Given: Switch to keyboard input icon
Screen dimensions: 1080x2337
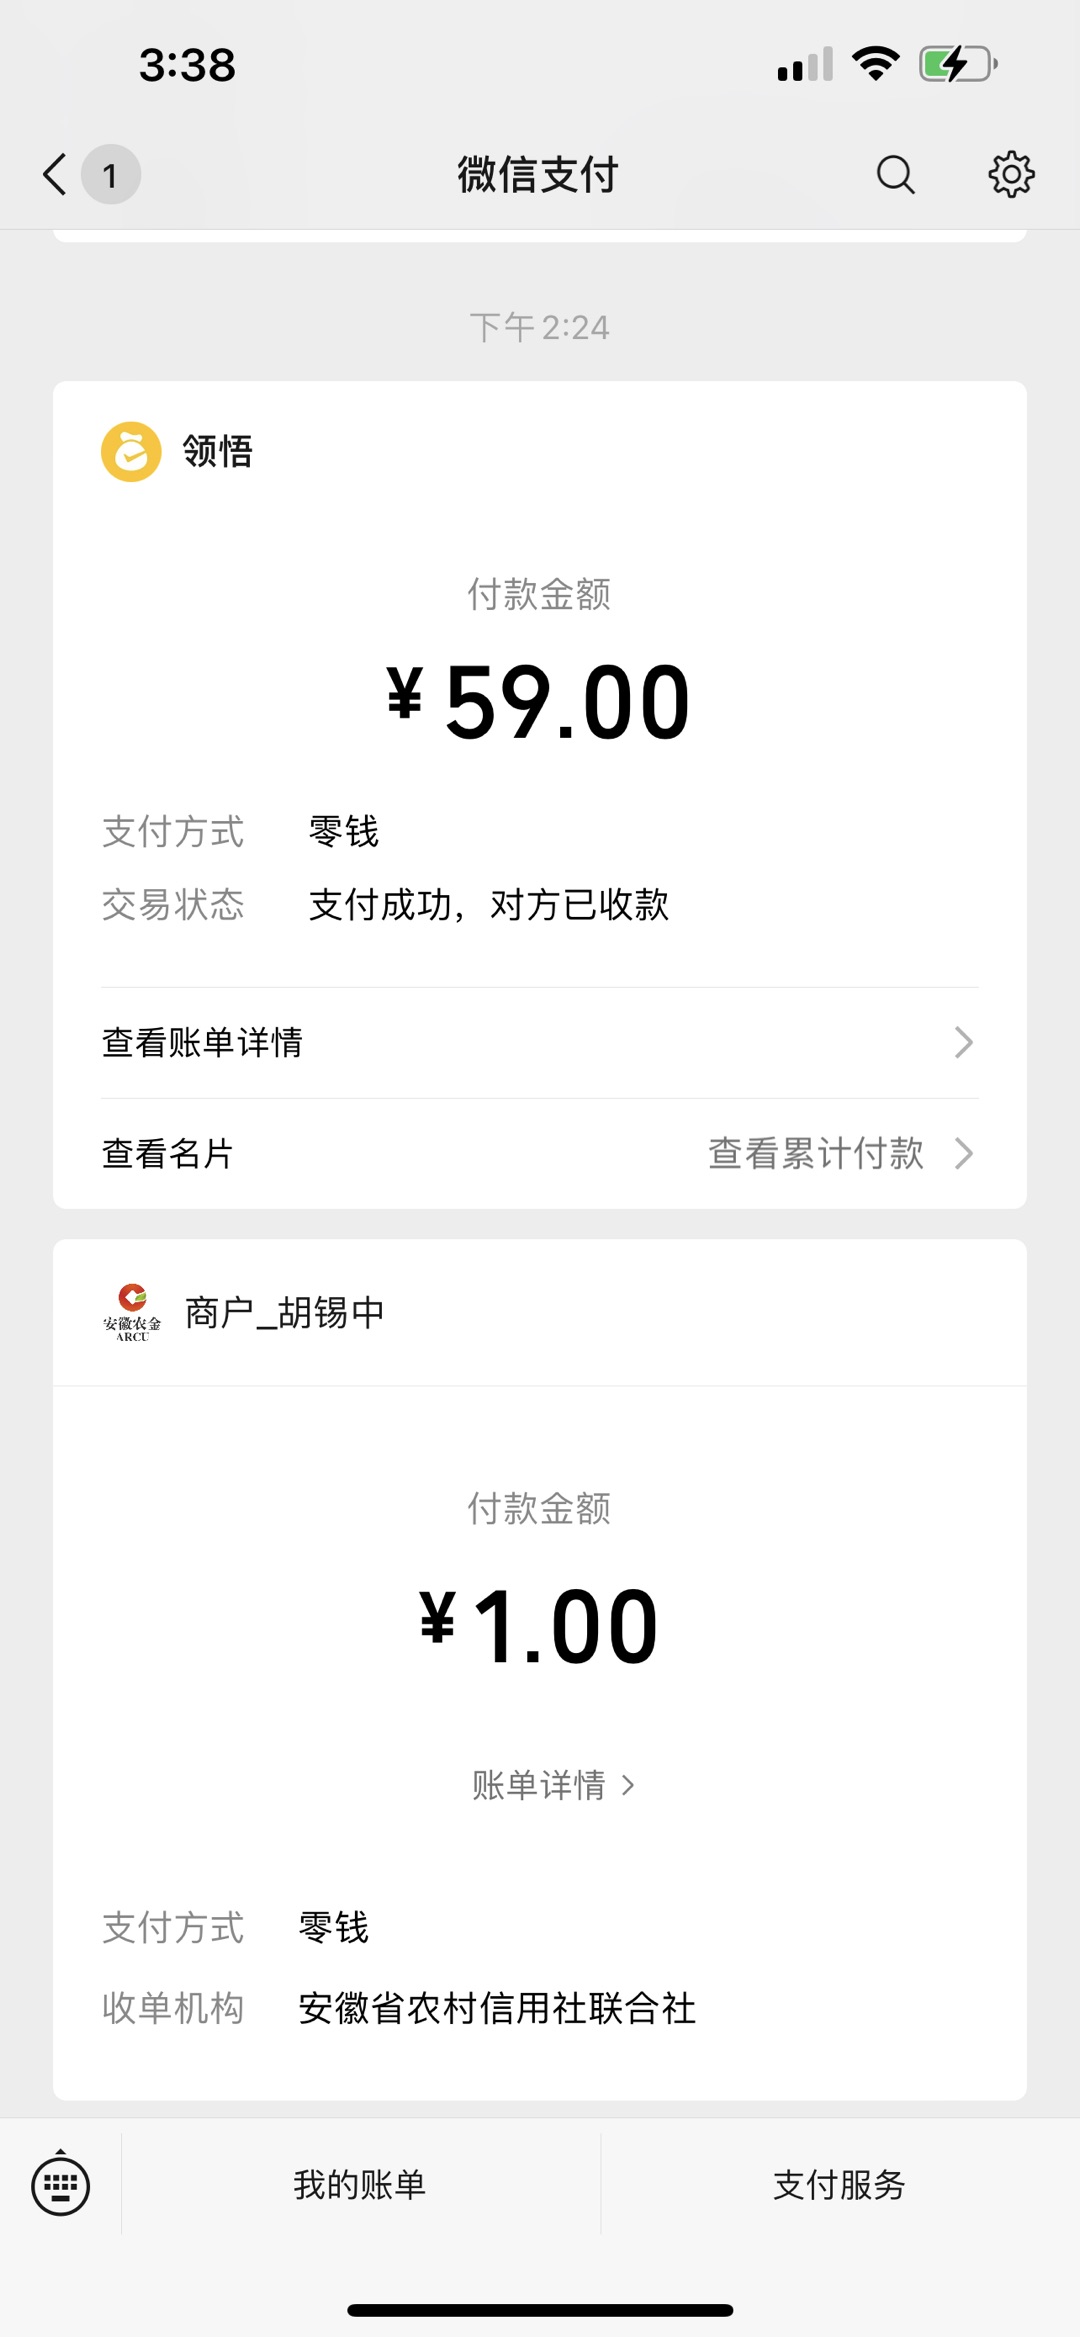Looking at the screenshot, I should coord(60,2185).
